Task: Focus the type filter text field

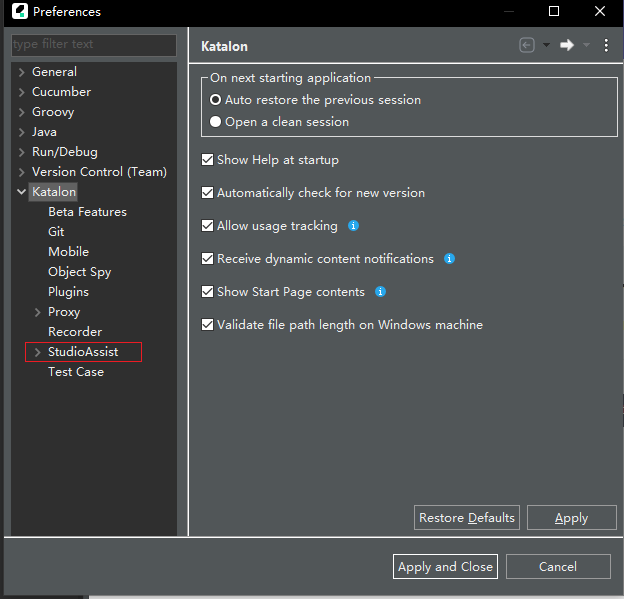Action: 94,44
